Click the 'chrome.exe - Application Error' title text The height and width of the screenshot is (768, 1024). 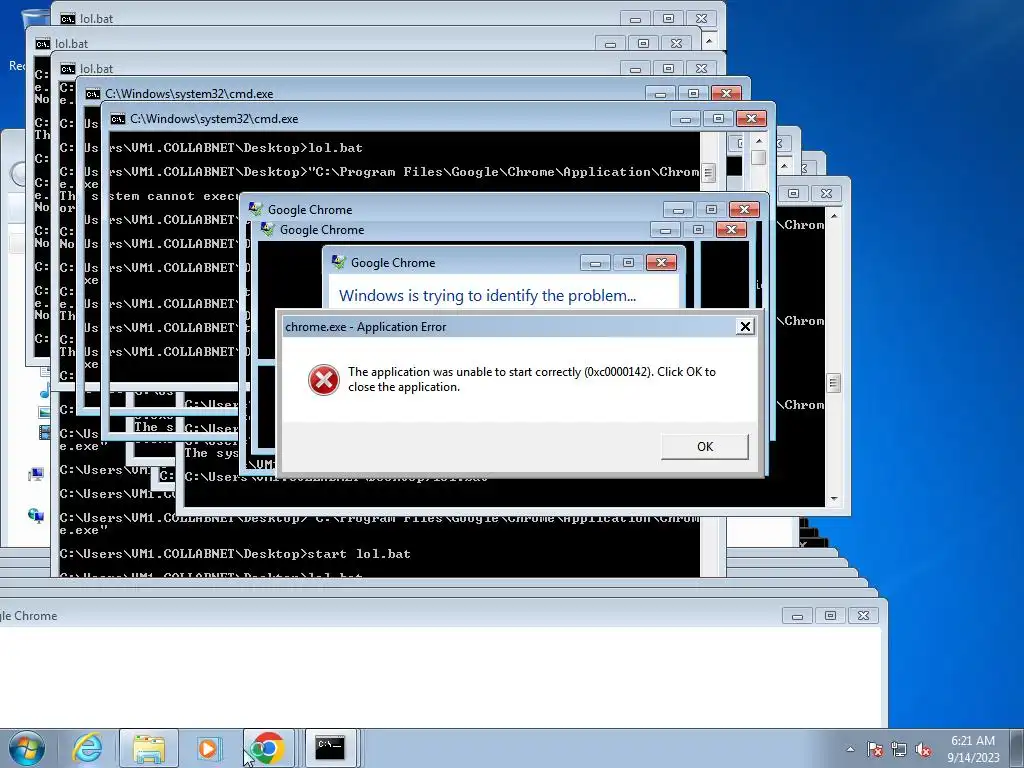366,327
